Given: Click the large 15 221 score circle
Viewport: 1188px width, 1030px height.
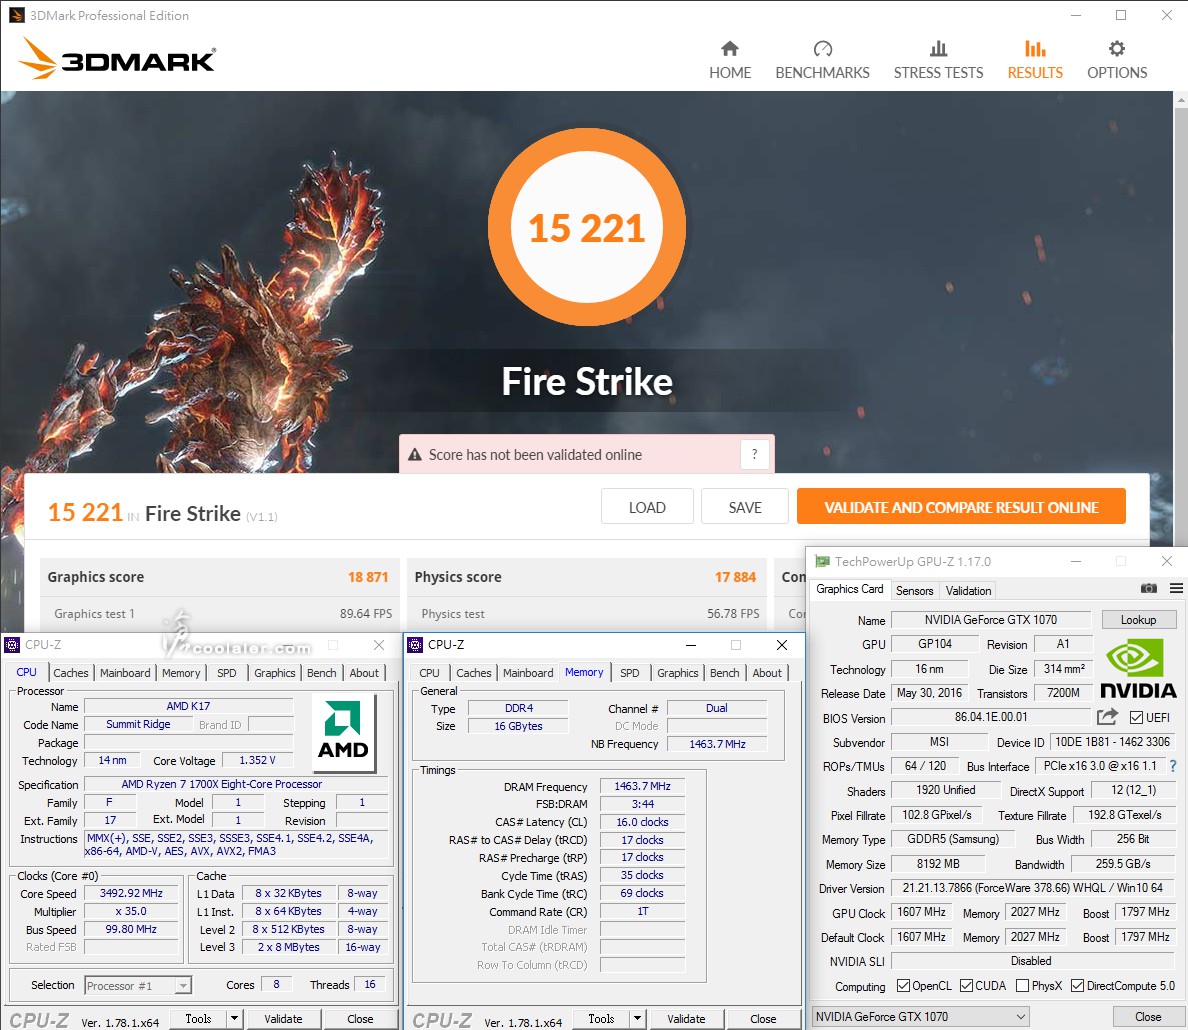Looking at the screenshot, I should [587, 227].
